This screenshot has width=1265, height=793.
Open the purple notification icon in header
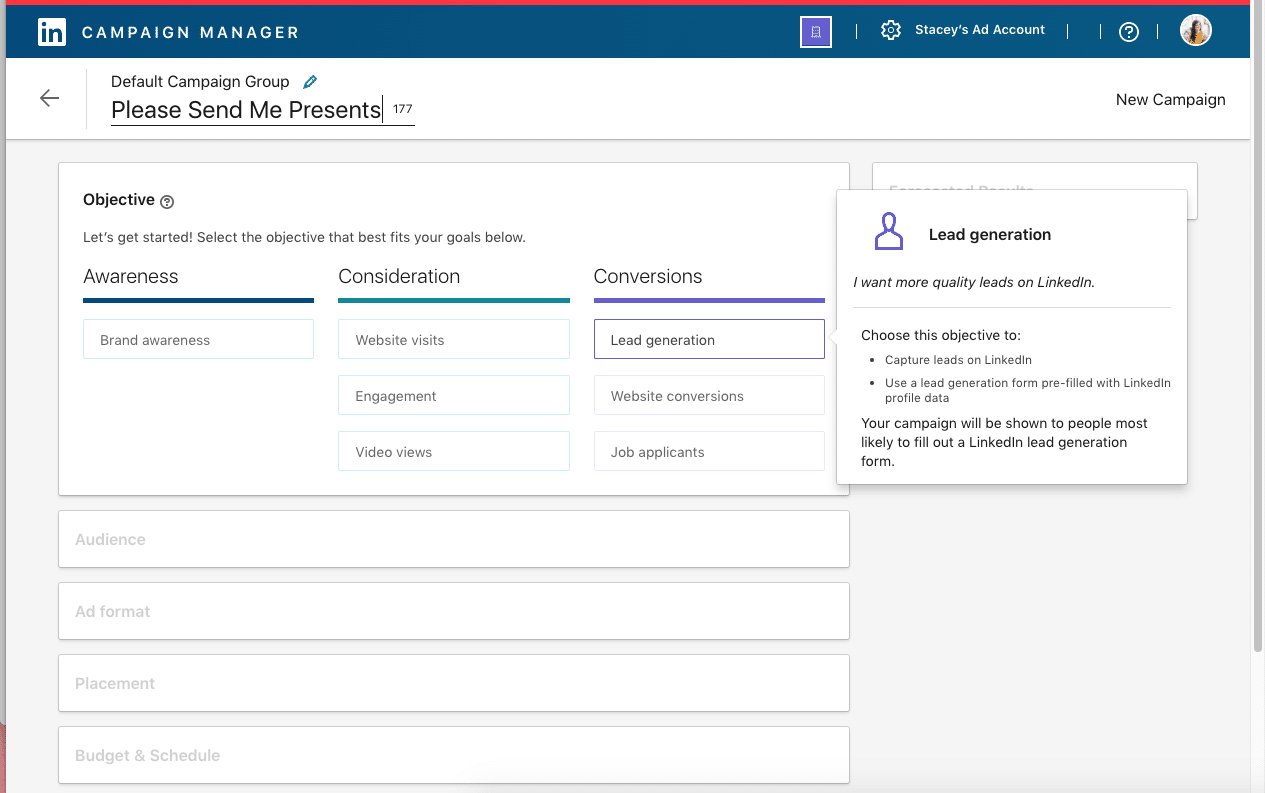click(816, 32)
